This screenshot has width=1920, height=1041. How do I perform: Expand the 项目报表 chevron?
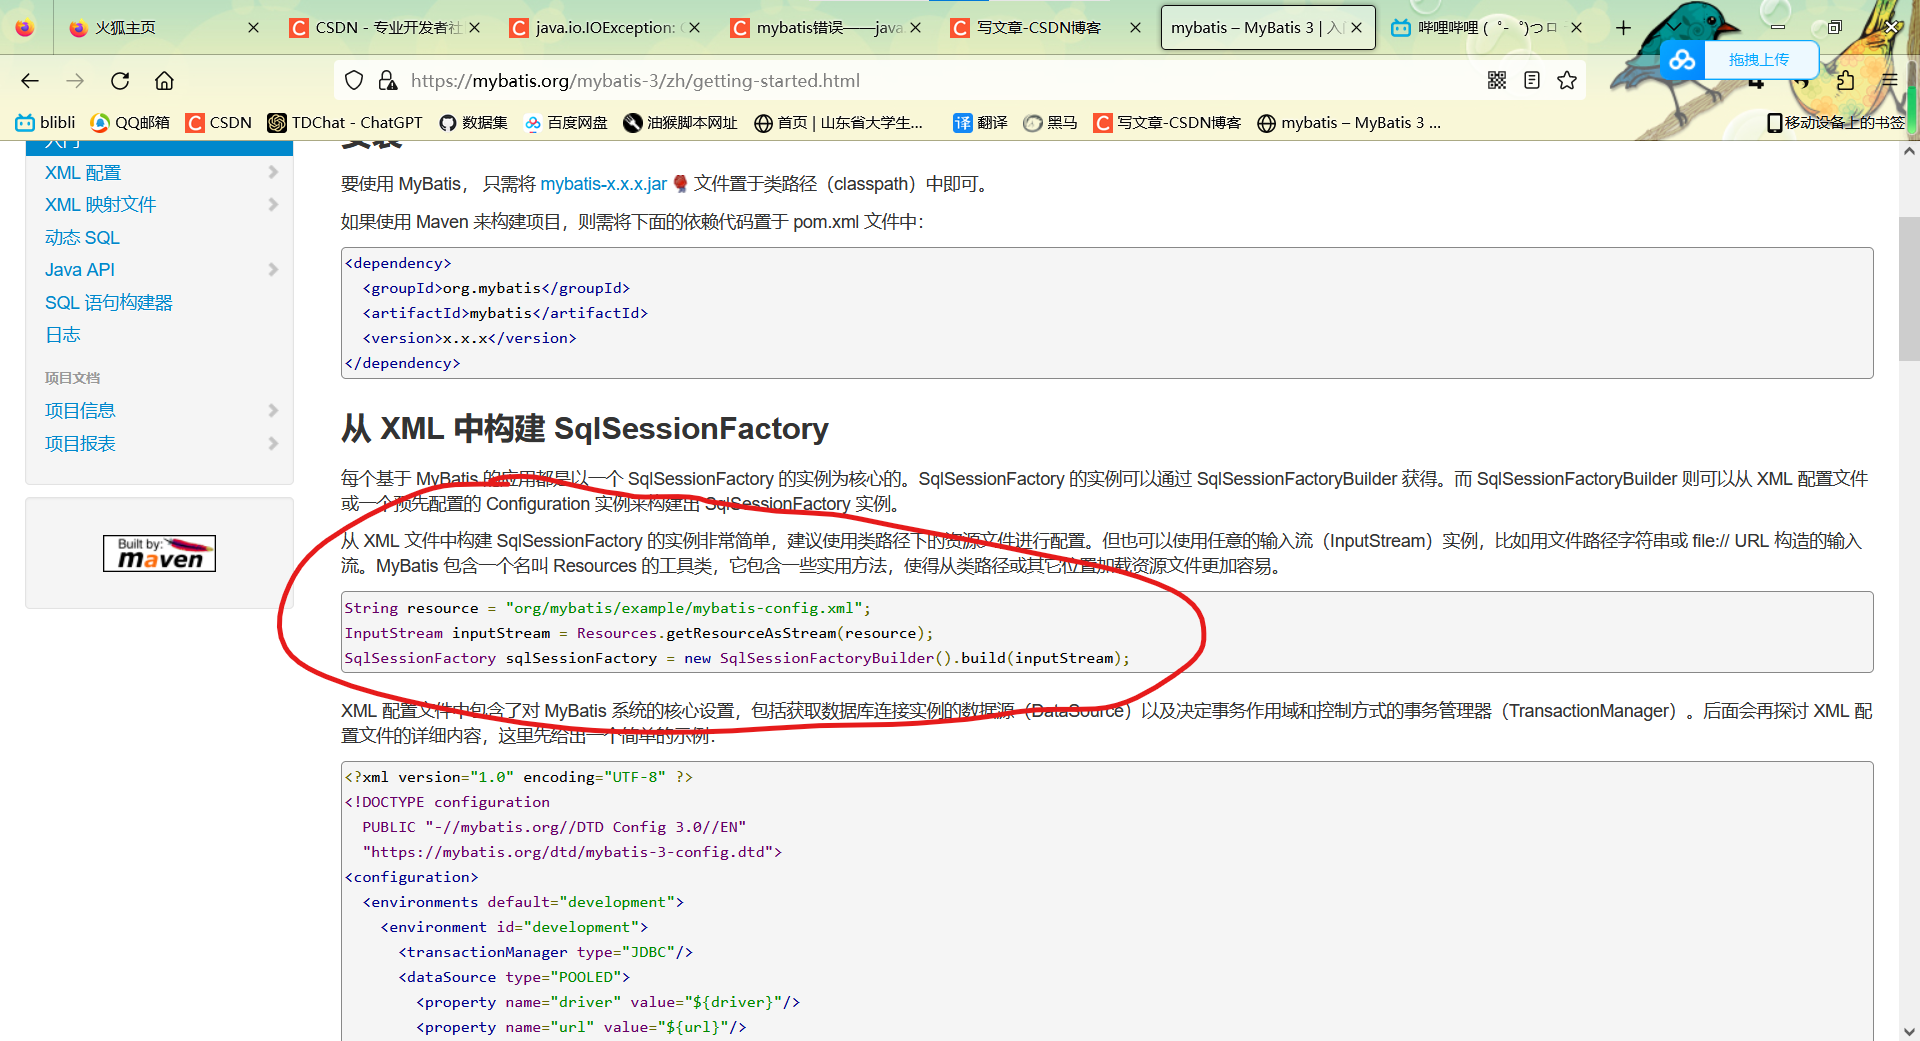[x=273, y=443]
